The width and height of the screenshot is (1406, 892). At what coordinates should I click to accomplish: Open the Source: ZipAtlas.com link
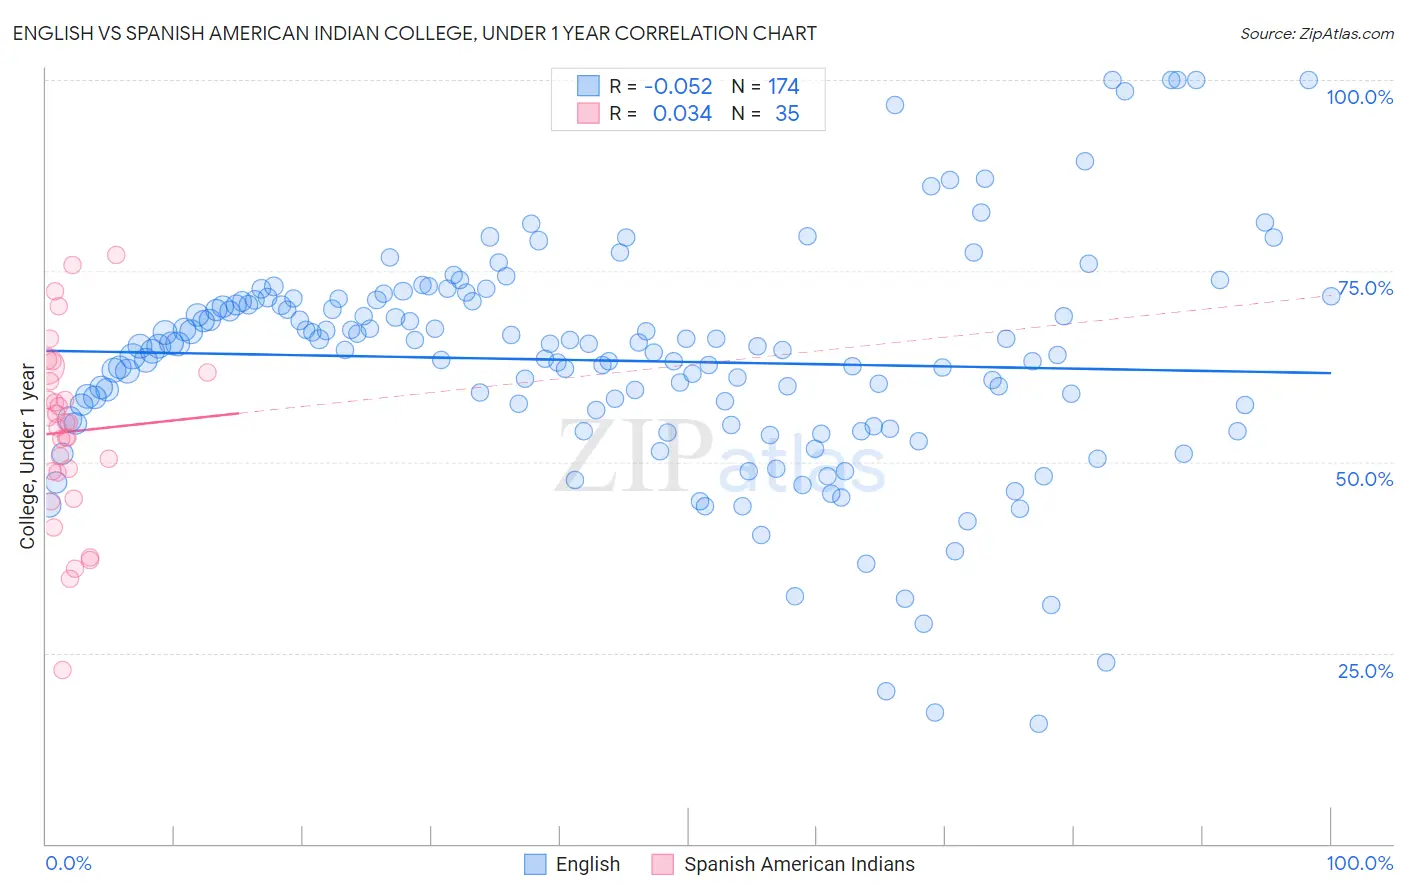[1317, 33]
